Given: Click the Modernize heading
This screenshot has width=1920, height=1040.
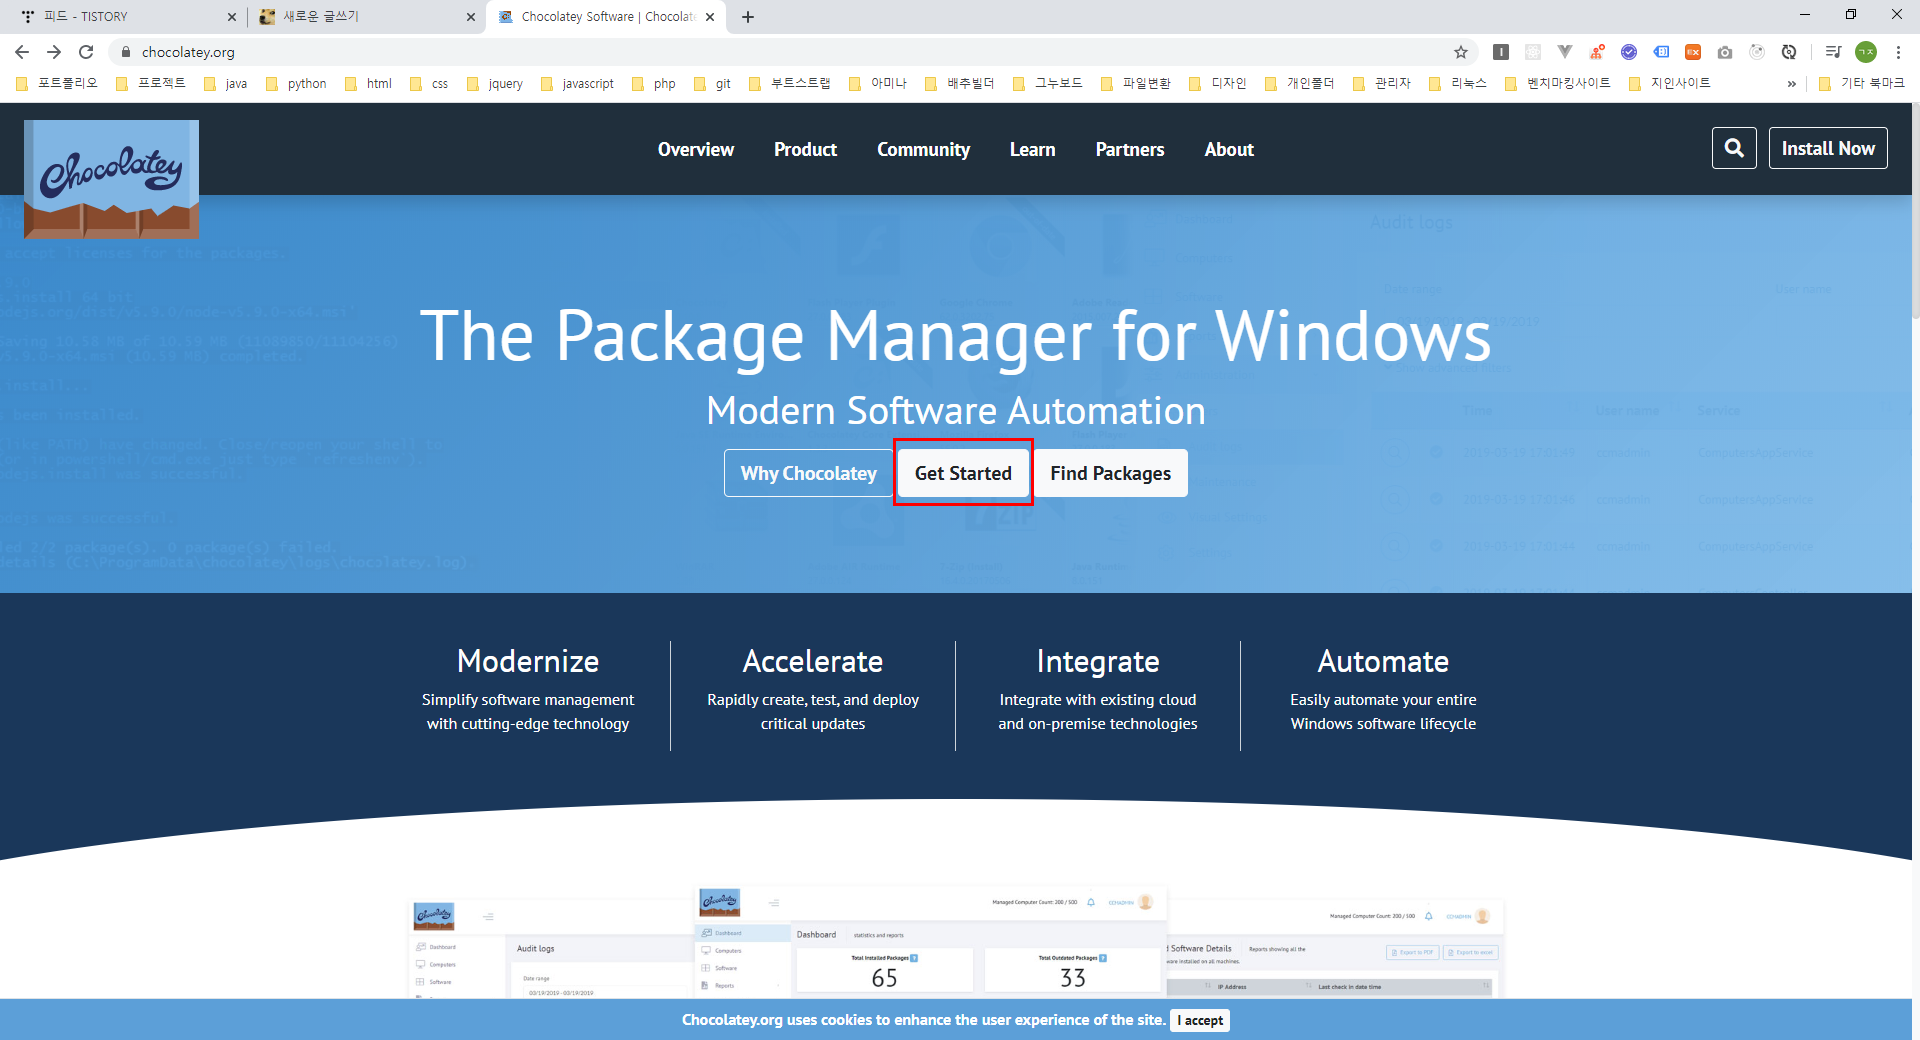Looking at the screenshot, I should tap(528, 661).
